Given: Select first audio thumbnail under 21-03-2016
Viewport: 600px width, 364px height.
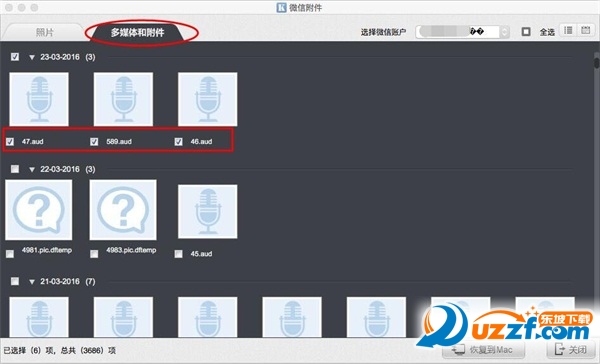Looking at the screenshot, I should [39, 317].
